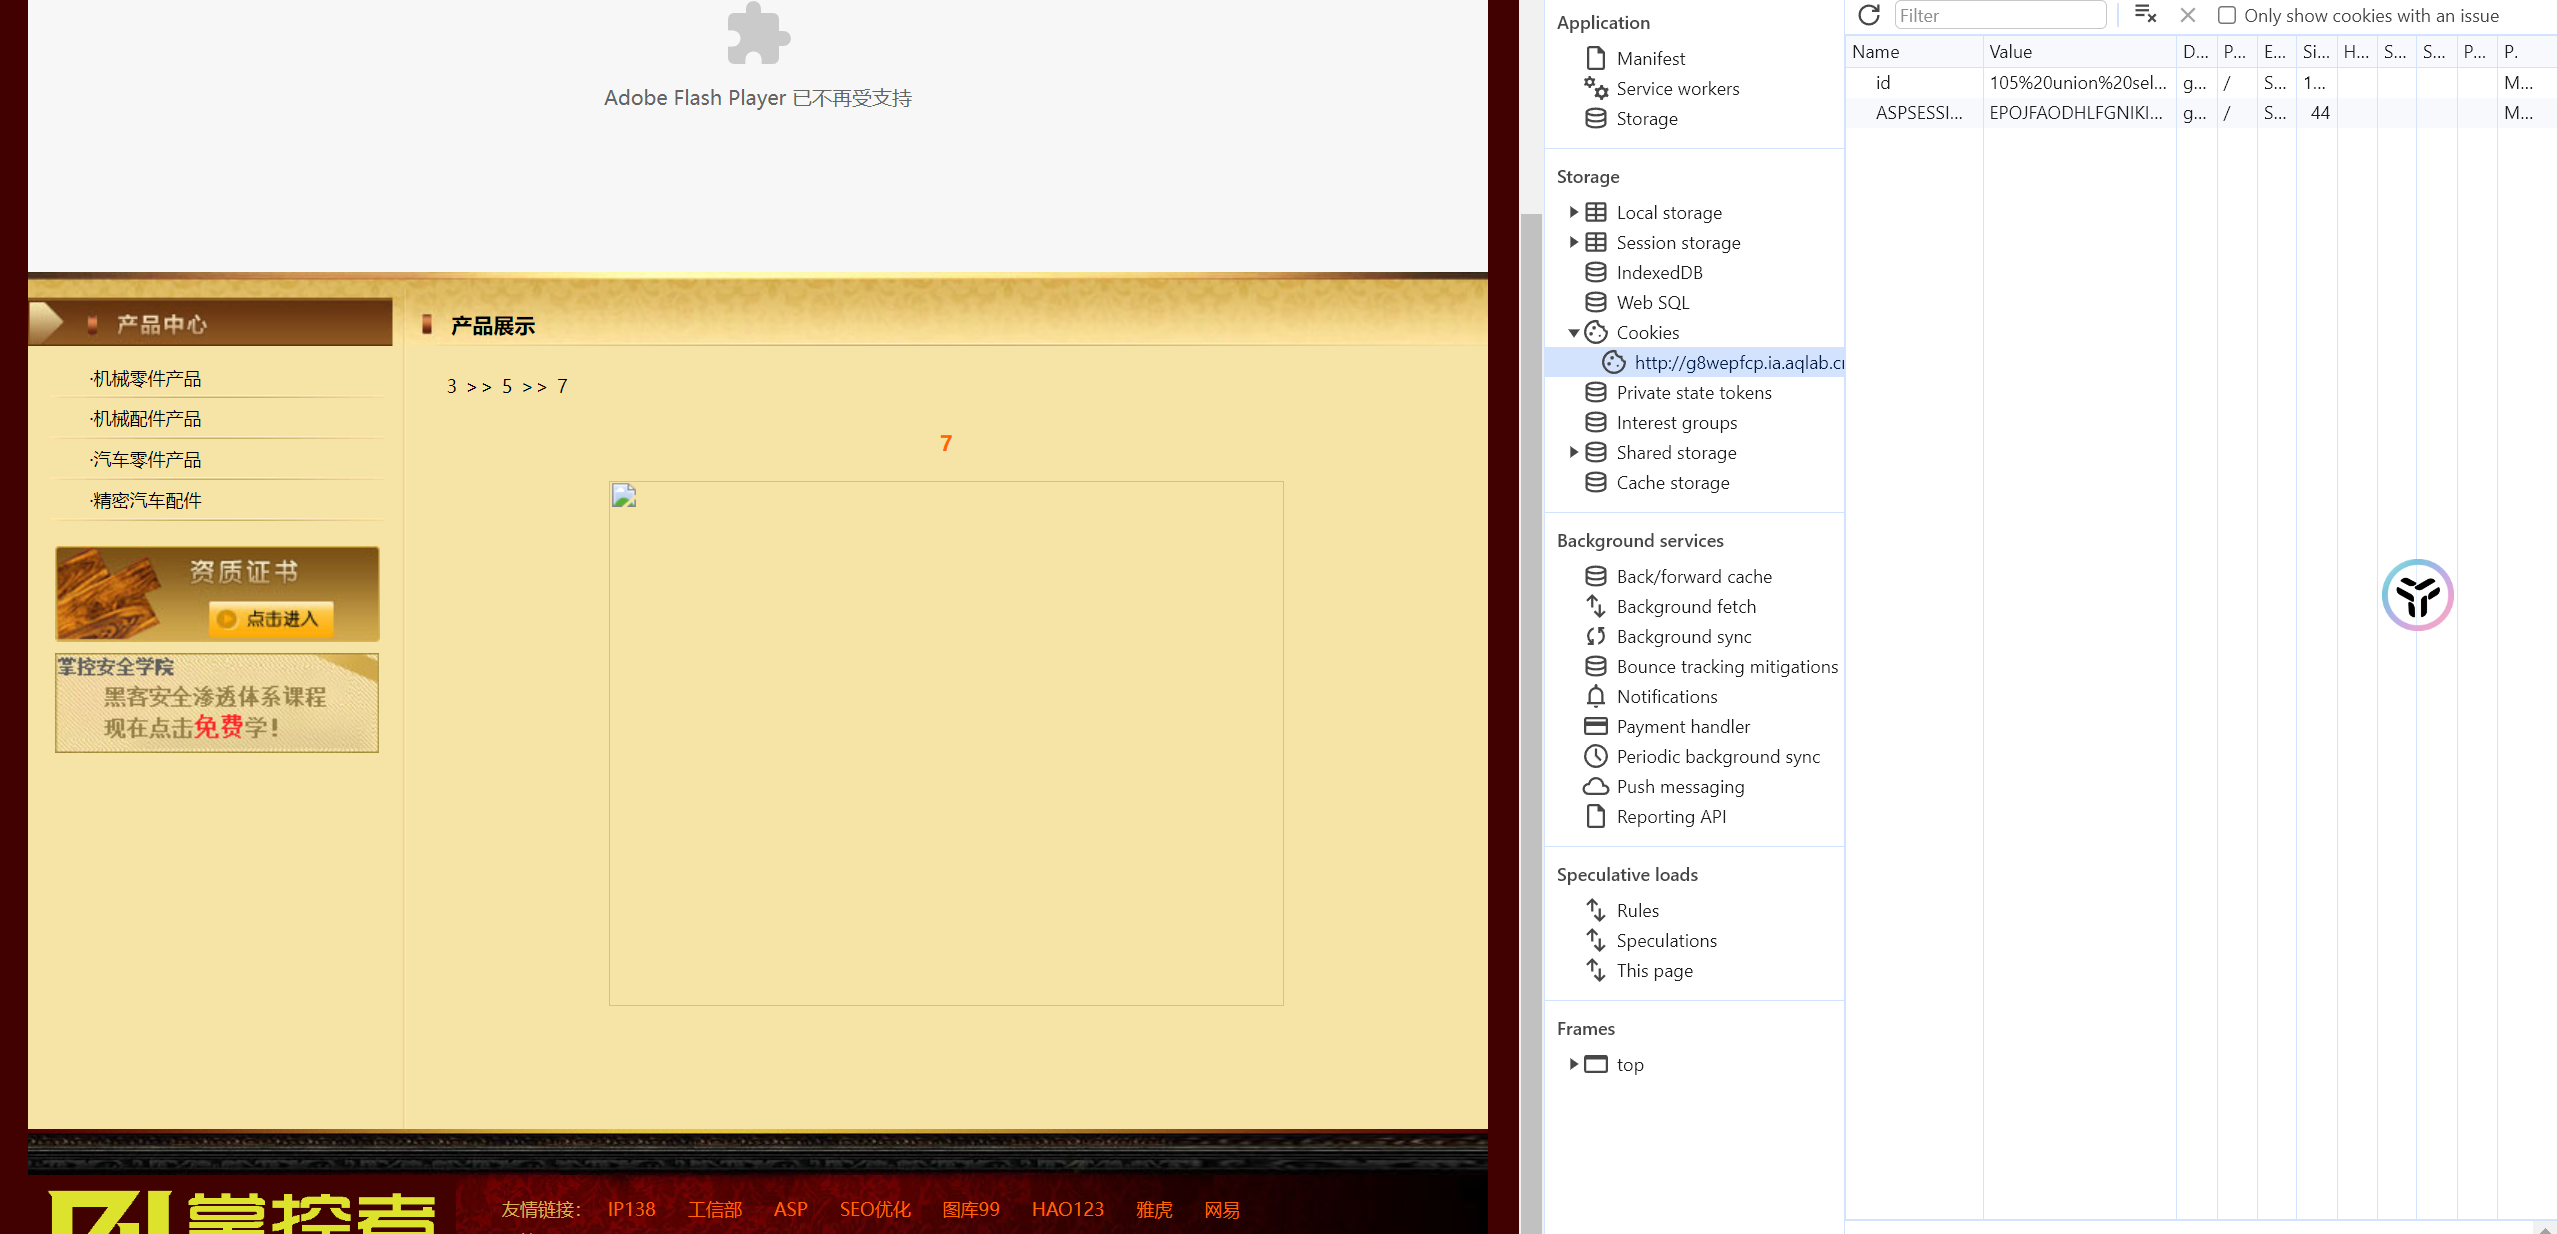Click the Cache storage icon
Screen dimensions: 2557x1234
pyautogui.click(x=1595, y=483)
